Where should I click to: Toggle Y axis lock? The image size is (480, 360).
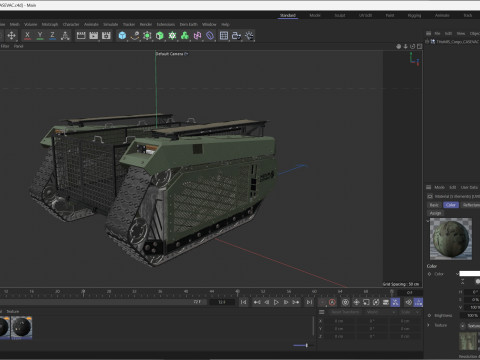click(x=40, y=35)
